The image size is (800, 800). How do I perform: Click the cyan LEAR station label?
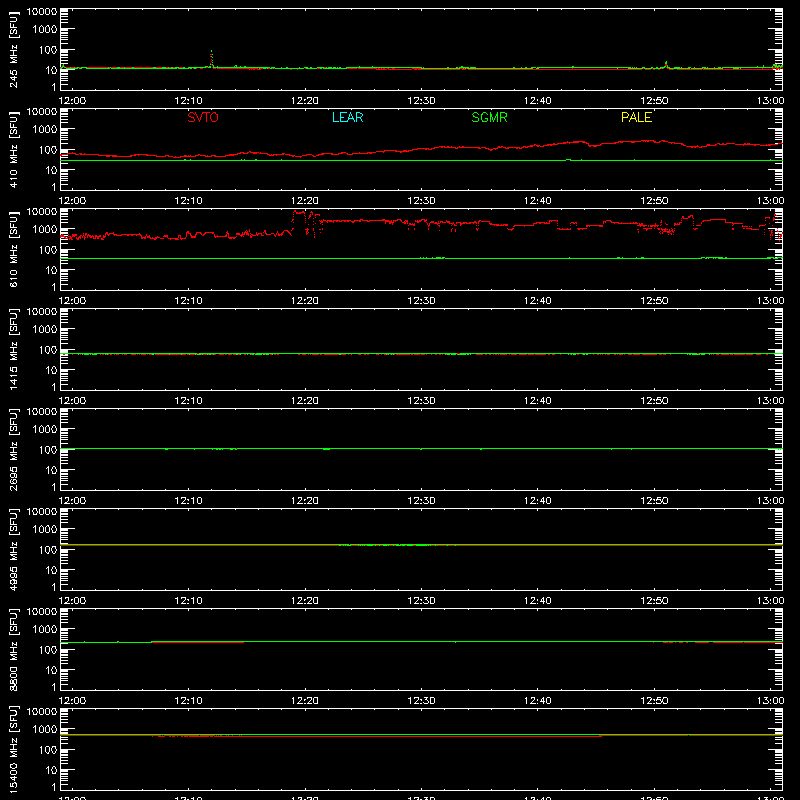pyautogui.click(x=347, y=117)
